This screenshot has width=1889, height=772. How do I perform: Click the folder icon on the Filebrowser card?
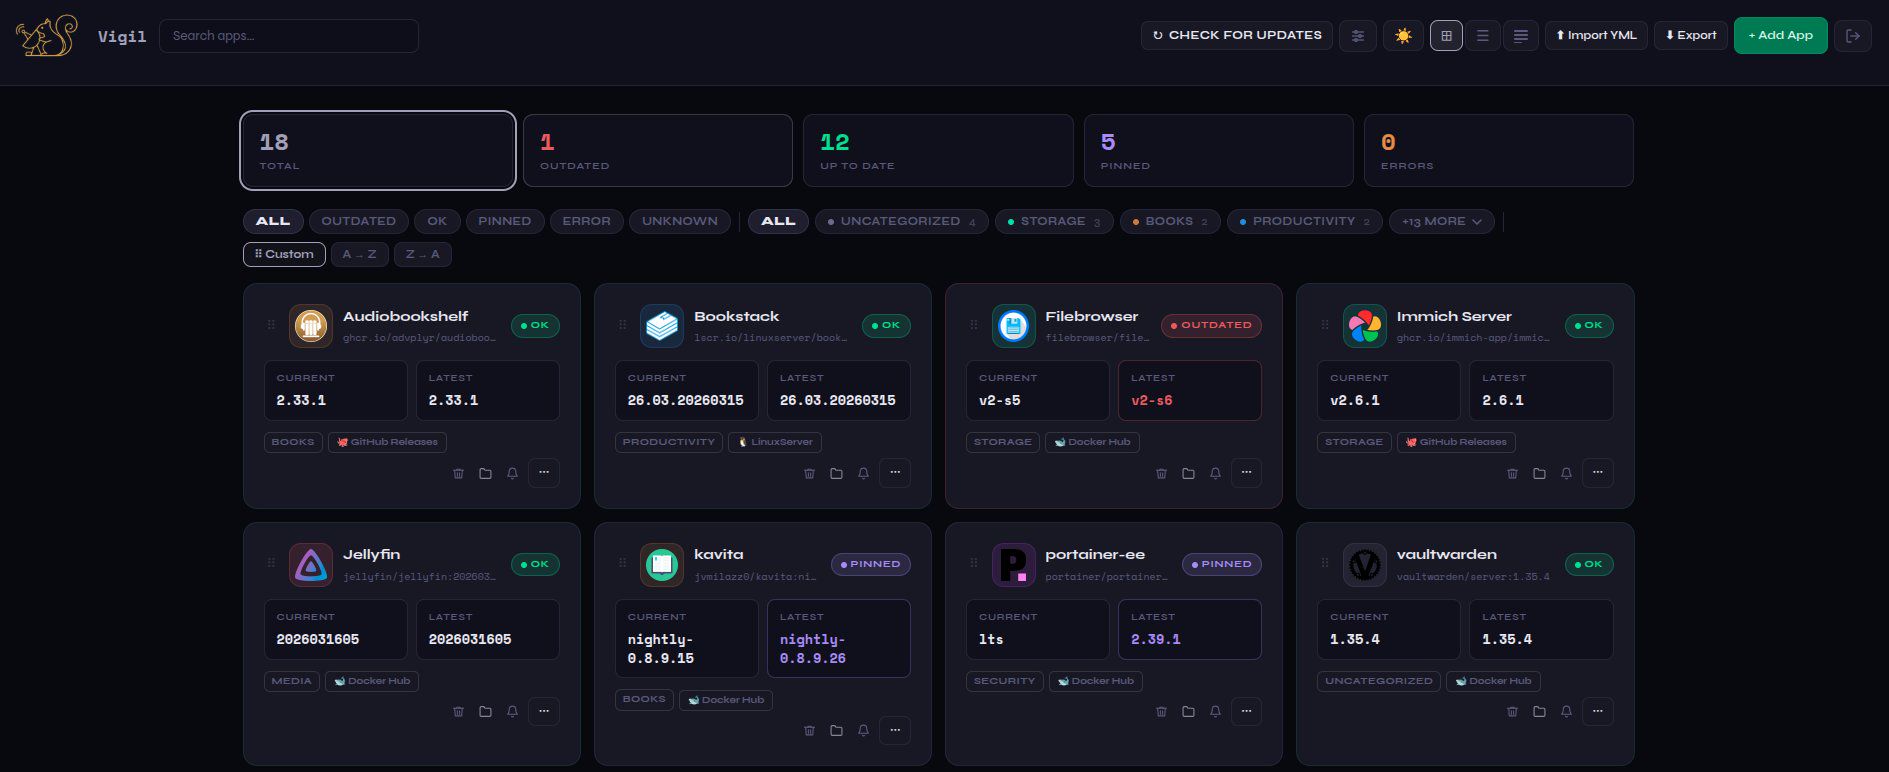coord(1188,473)
